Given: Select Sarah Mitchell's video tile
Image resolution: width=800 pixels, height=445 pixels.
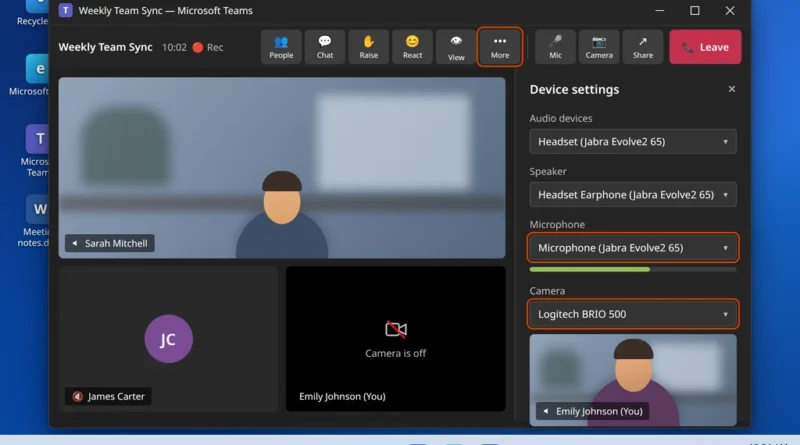Looking at the screenshot, I should click(x=282, y=167).
